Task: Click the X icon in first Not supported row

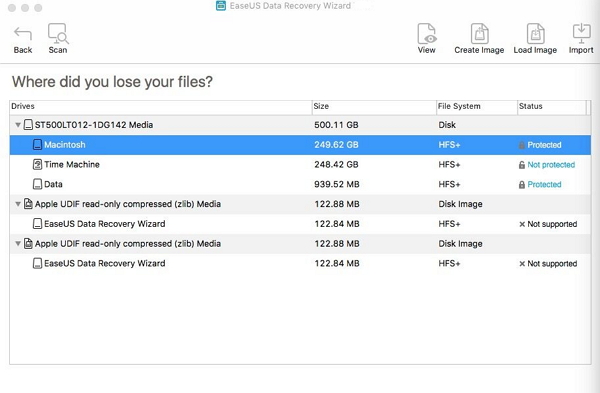Action: tap(522, 224)
